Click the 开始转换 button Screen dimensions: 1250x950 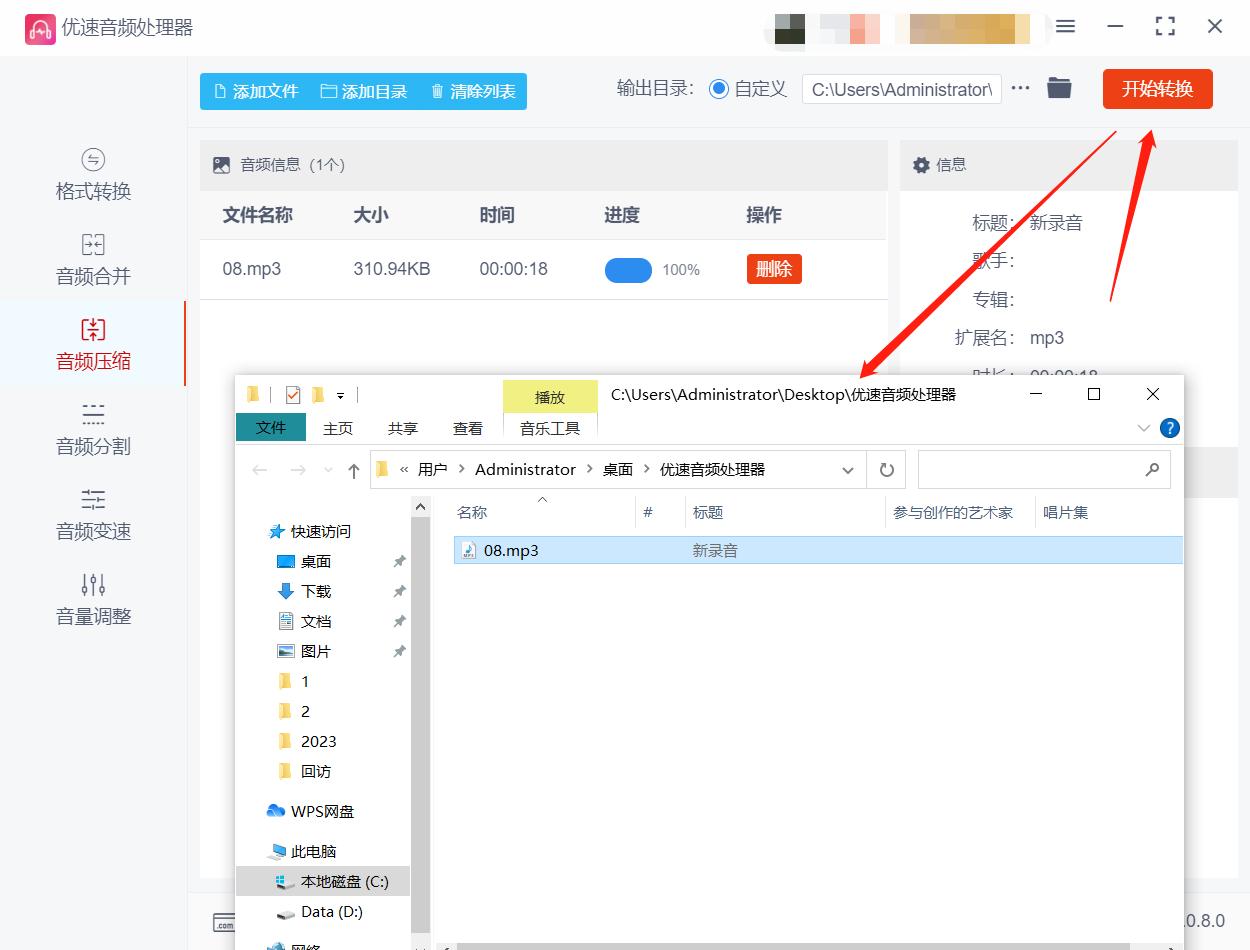[x=1157, y=88]
